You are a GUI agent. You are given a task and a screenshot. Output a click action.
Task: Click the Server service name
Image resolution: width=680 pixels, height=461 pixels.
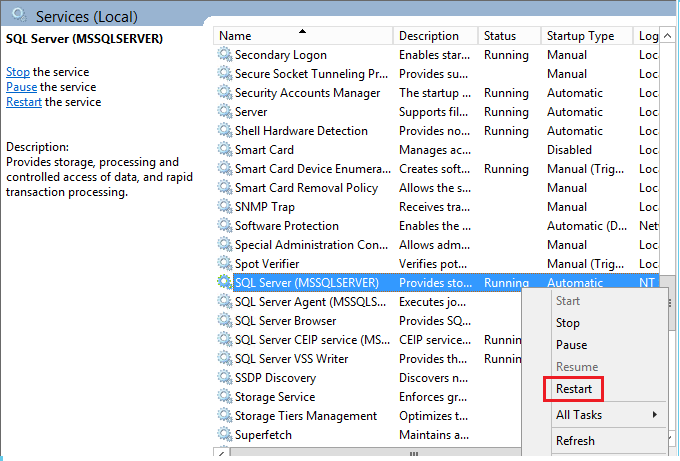tap(251, 112)
